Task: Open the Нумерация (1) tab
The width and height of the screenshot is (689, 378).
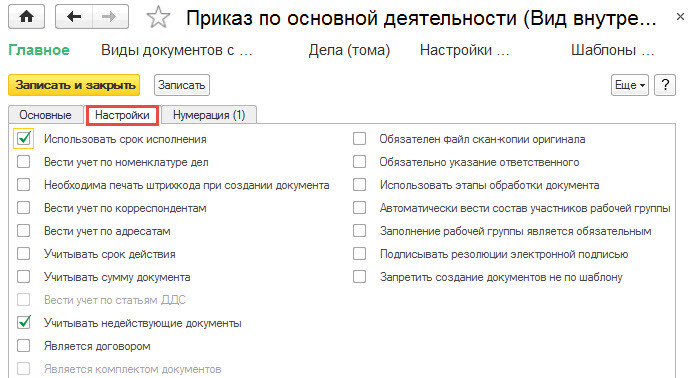Action: [x=209, y=115]
